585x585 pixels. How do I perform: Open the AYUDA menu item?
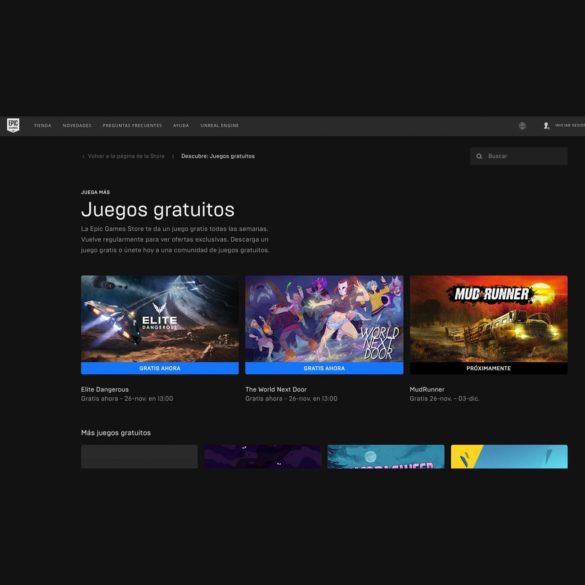click(181, 126)
